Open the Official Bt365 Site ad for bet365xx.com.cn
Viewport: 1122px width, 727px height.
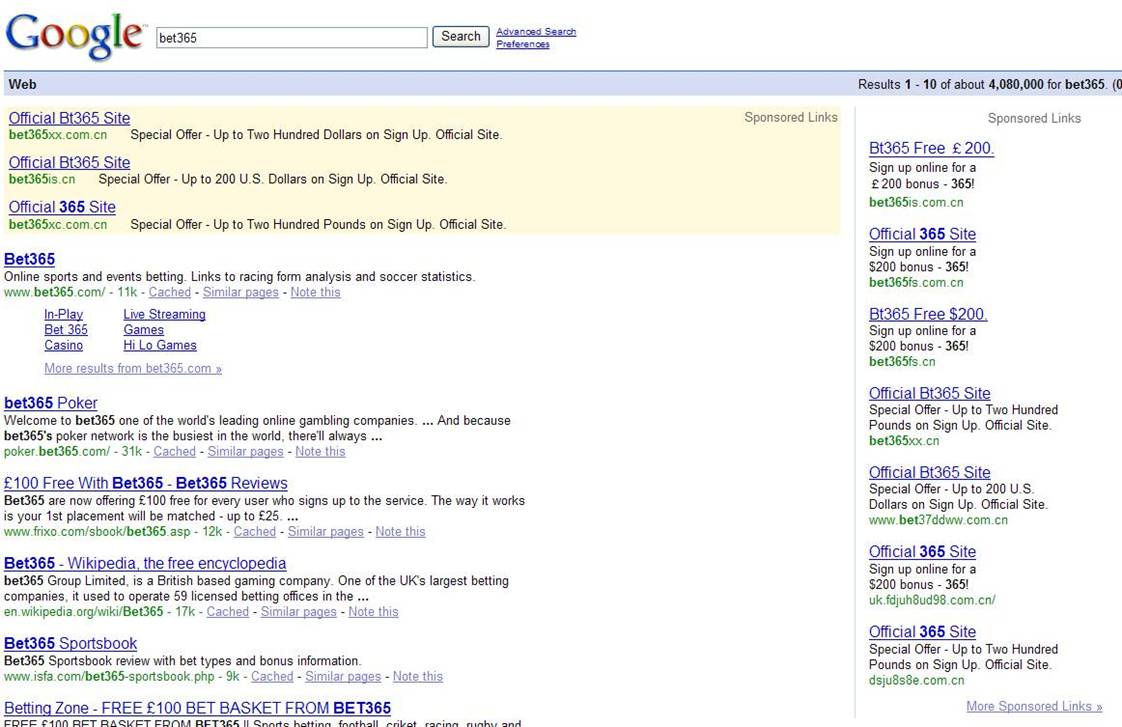pyautogui.click(x=69, y=118)
